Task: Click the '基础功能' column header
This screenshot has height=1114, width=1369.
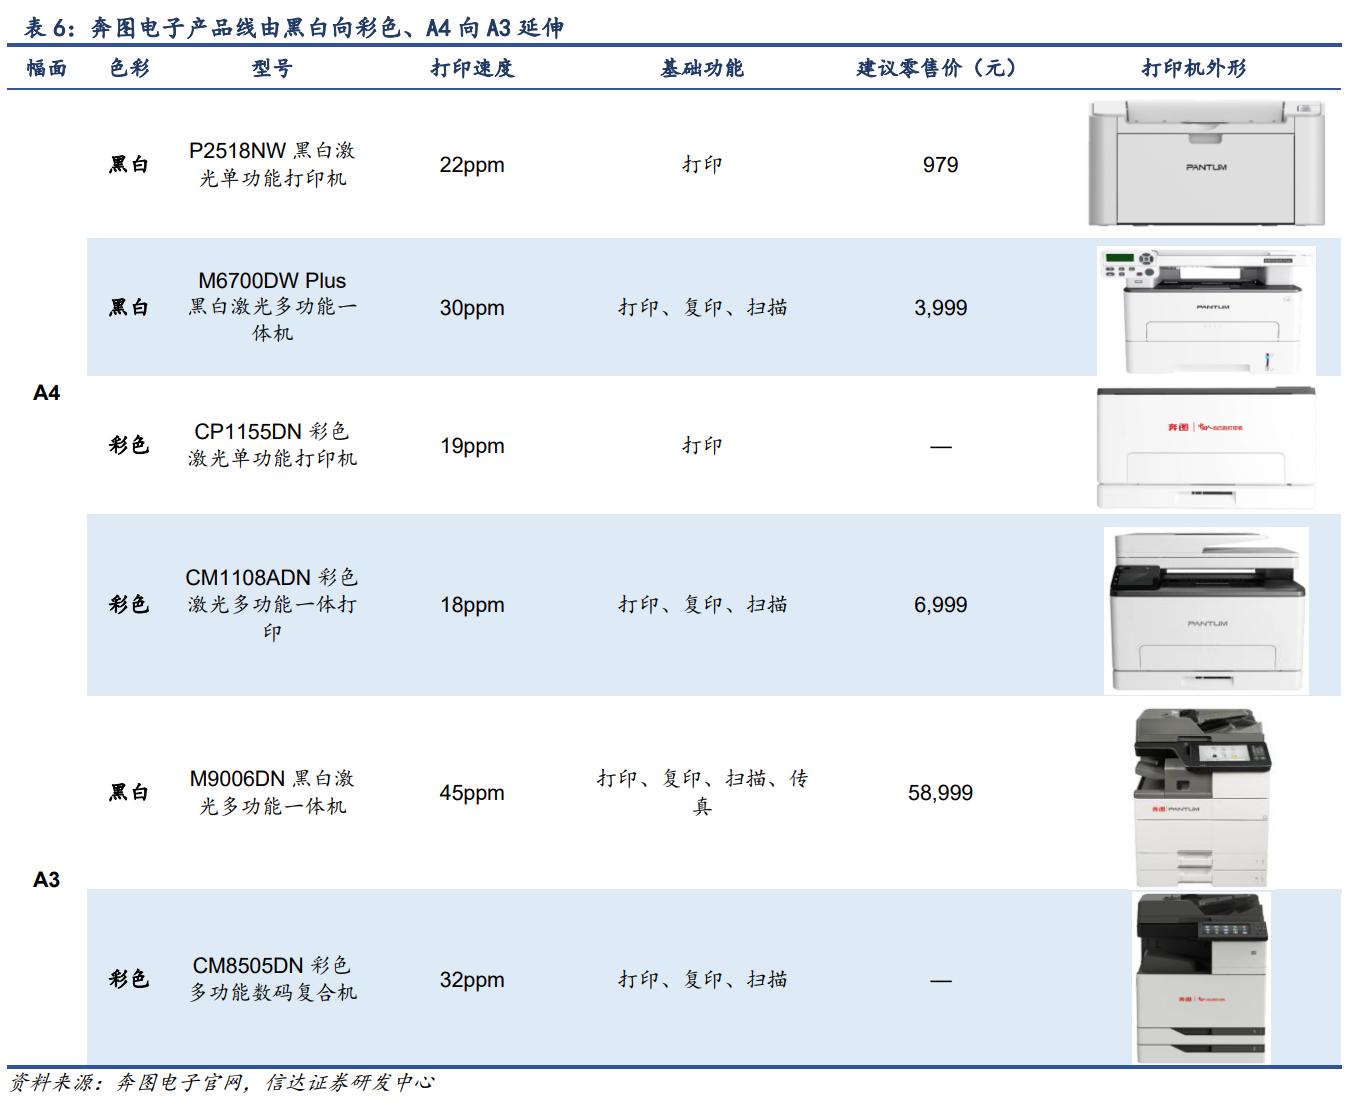Action: point(702,68)
